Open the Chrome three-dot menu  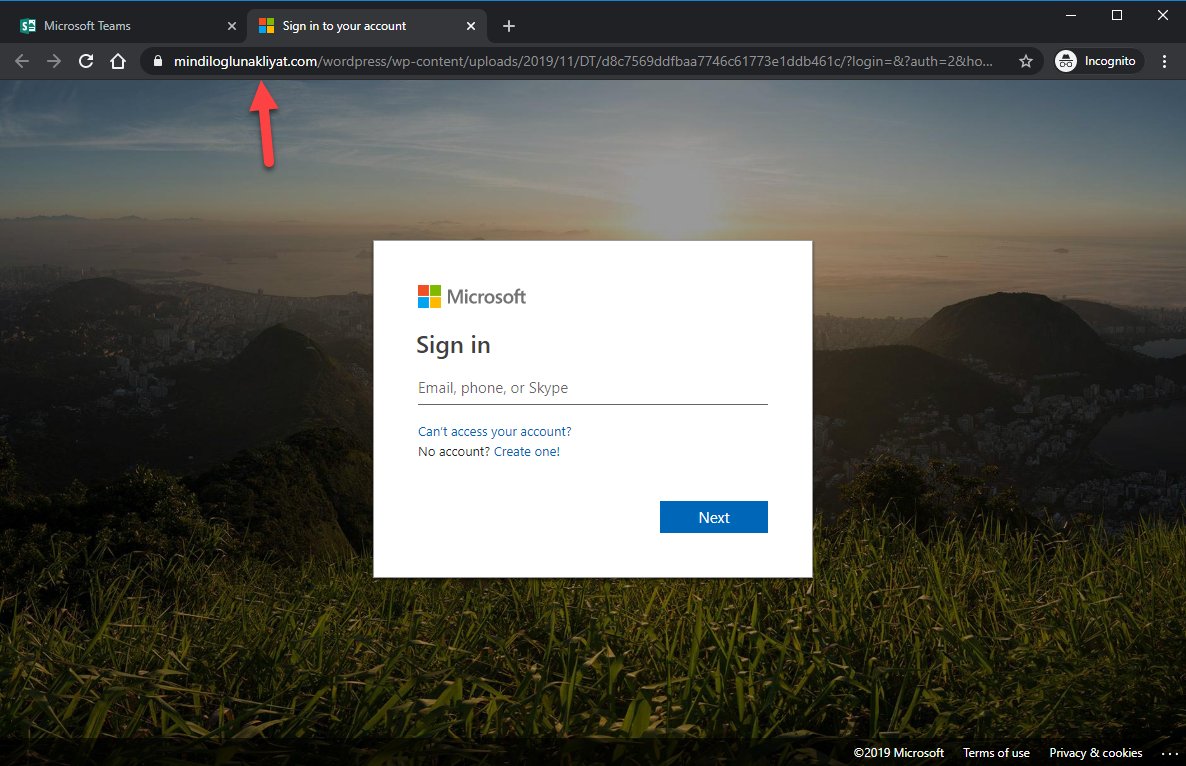pos(1164,61)
